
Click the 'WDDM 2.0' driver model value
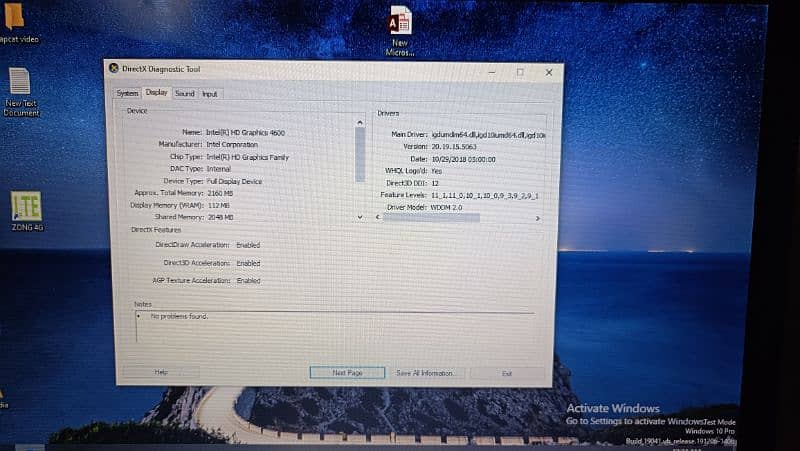pos(446,208)
